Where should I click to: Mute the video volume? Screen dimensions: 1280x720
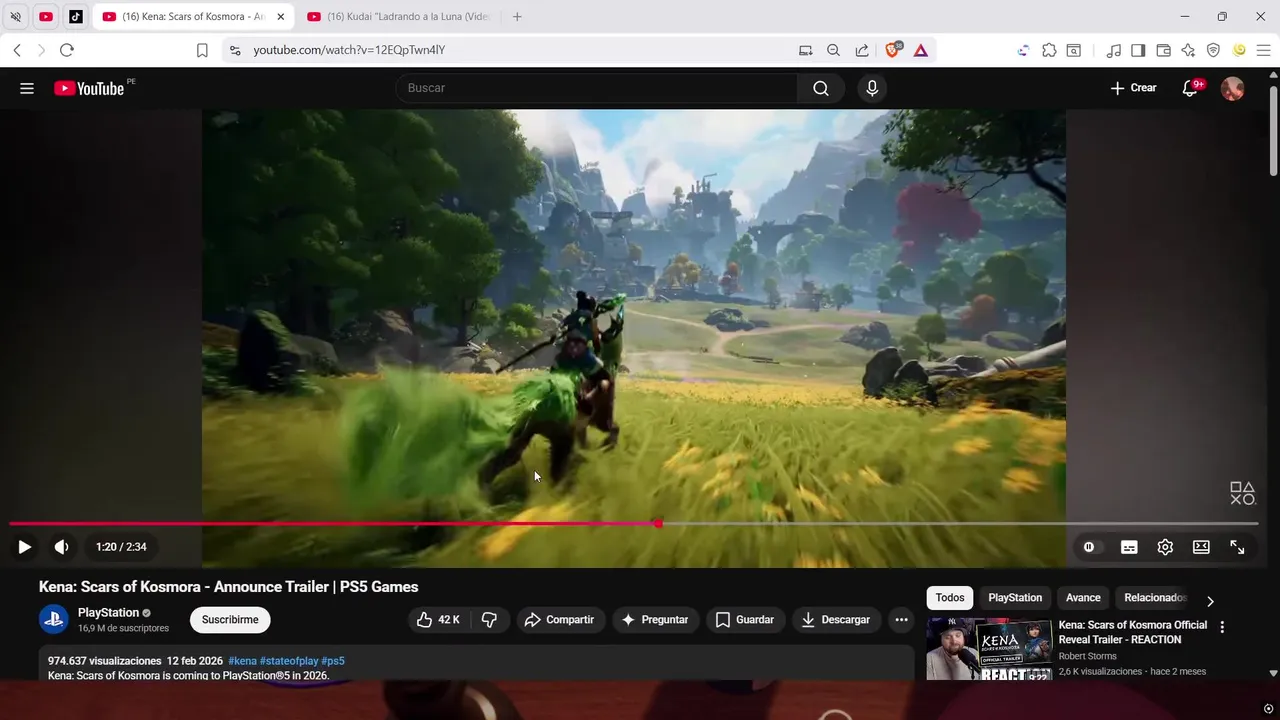click(x=62, y=547)
